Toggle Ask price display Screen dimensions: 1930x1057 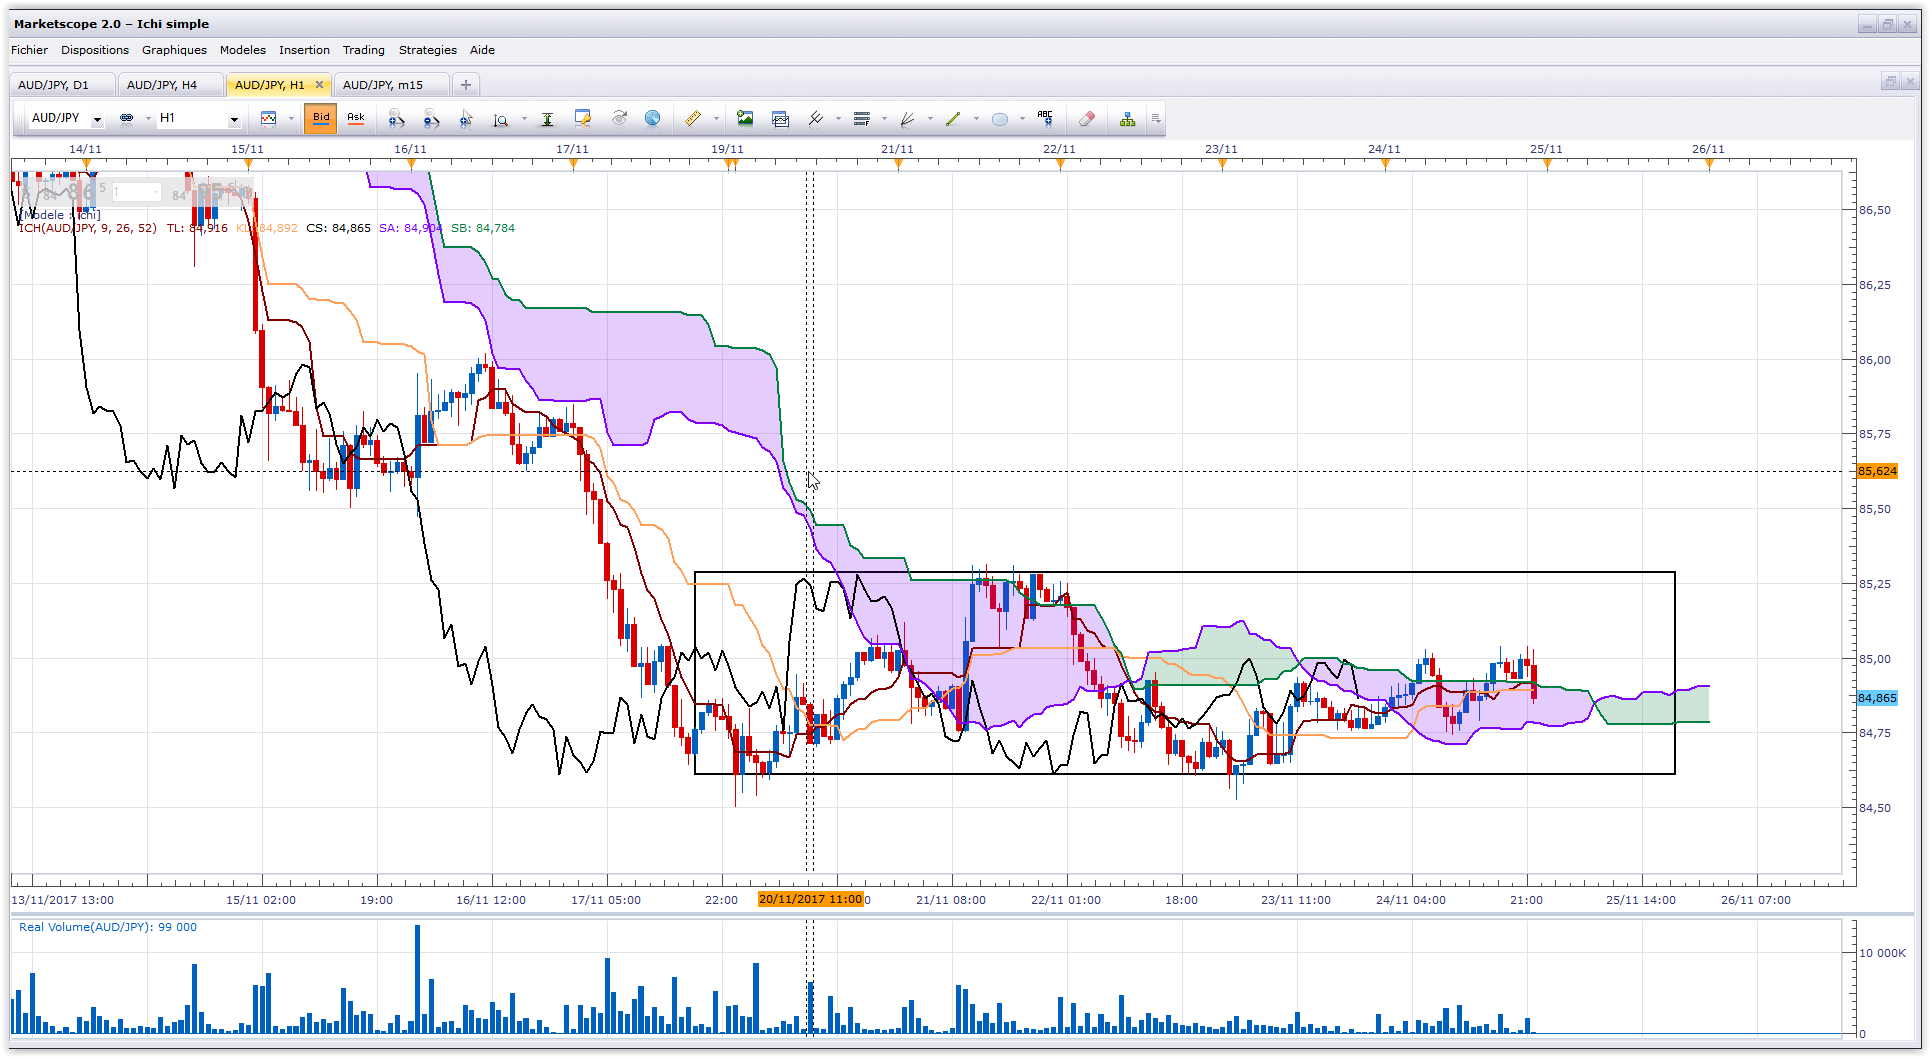[356, 118]
